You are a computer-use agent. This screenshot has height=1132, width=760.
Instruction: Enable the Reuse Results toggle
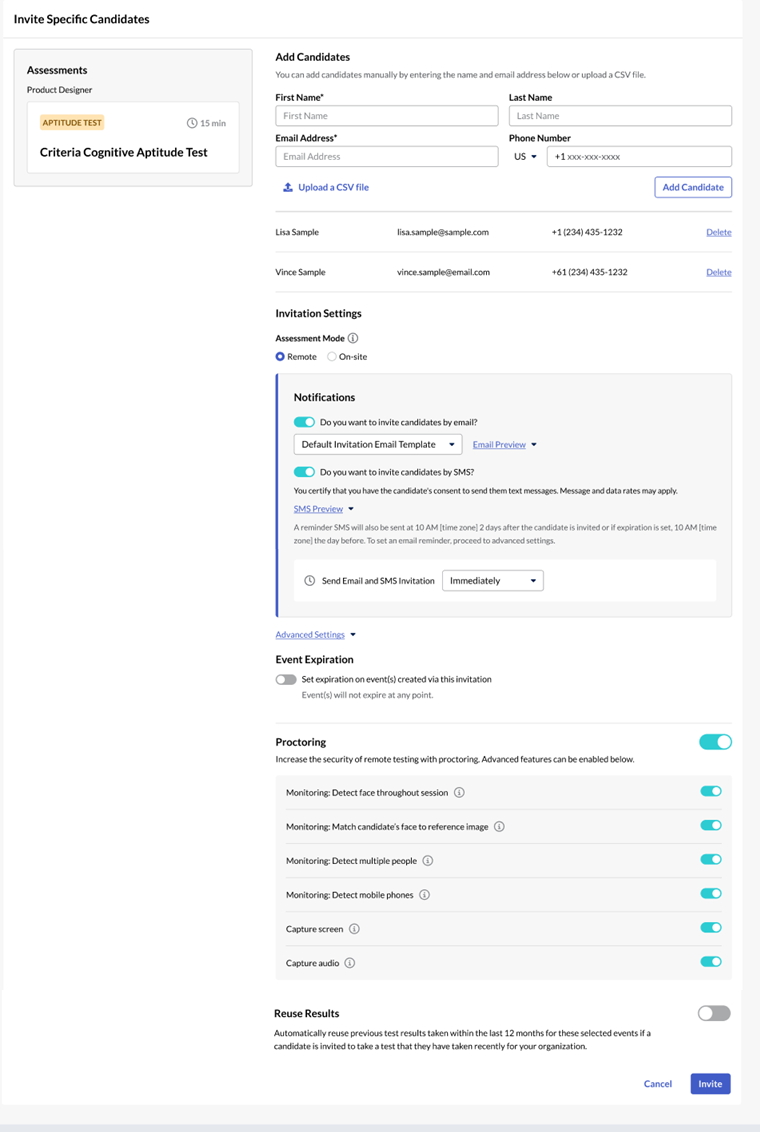[x=714, y=1014]
